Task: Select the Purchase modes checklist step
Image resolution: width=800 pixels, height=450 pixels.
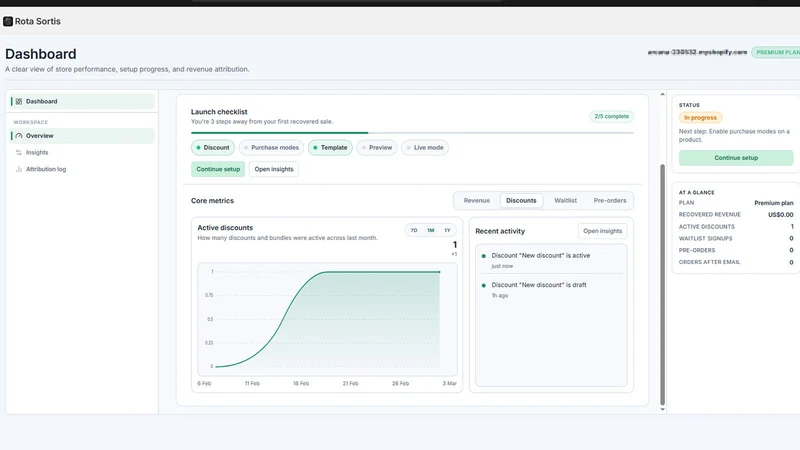Action: (x=271, y=147)
